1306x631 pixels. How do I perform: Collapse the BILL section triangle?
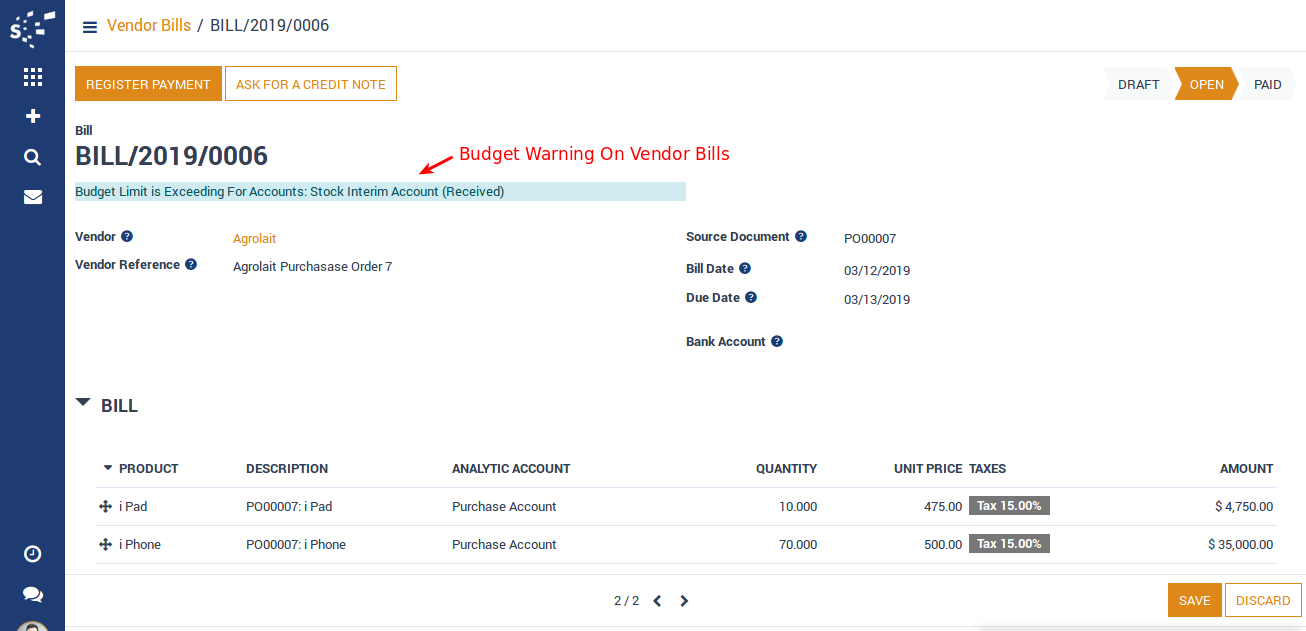(84, 403)
